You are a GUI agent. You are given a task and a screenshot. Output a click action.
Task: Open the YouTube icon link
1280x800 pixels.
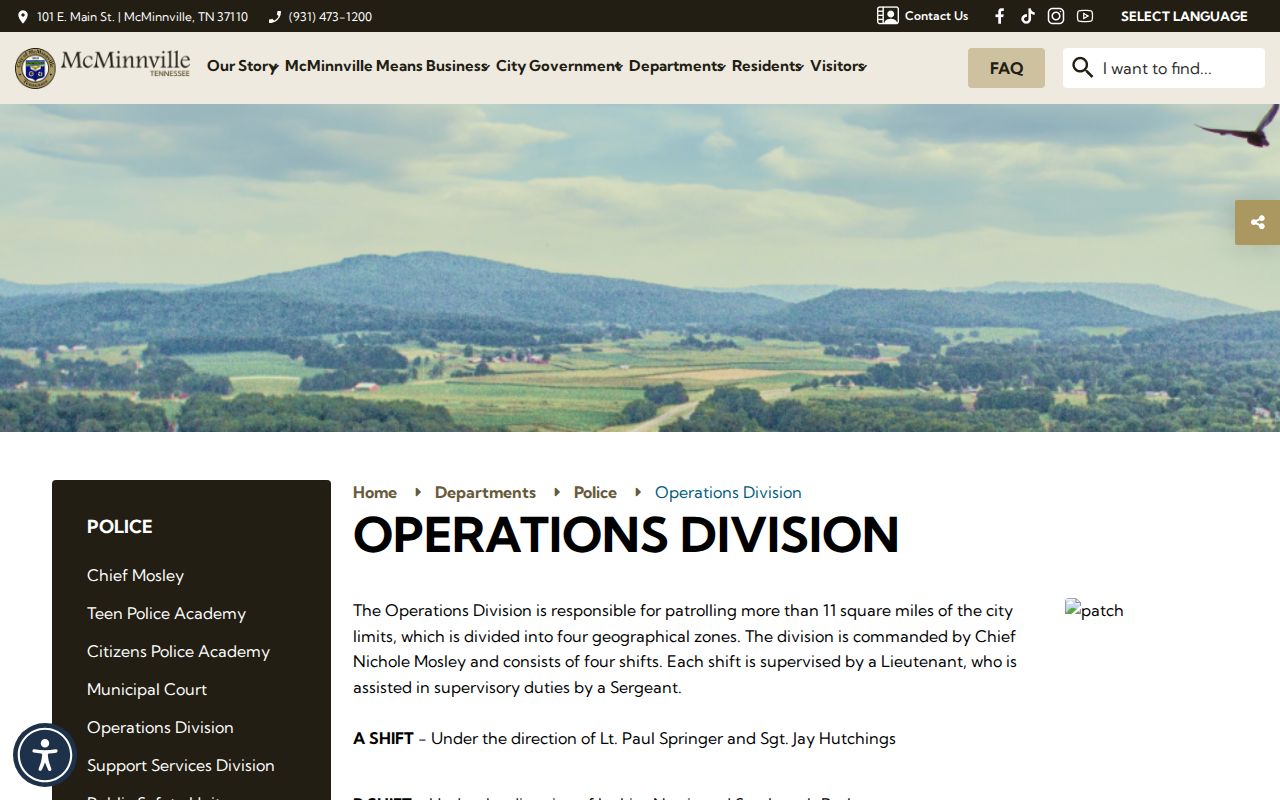[x=1085, y=16]
